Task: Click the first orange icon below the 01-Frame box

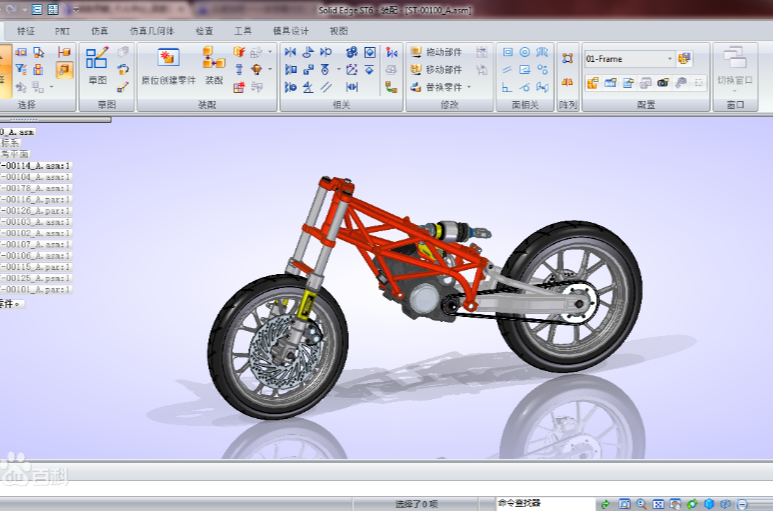Action: coord(593,83)
